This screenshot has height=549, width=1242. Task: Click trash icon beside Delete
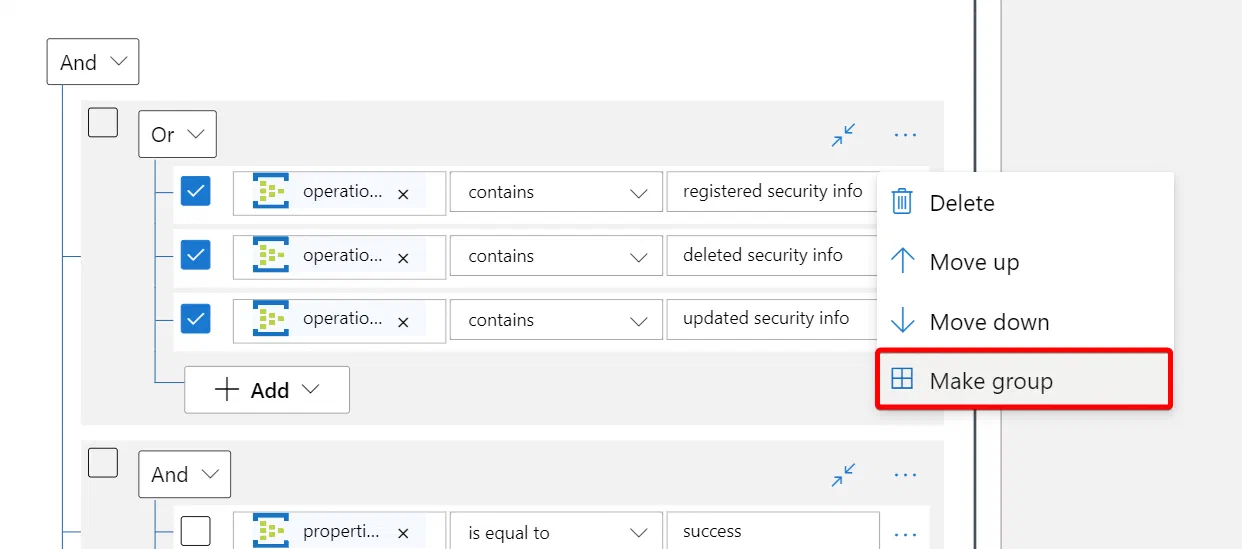902,202
